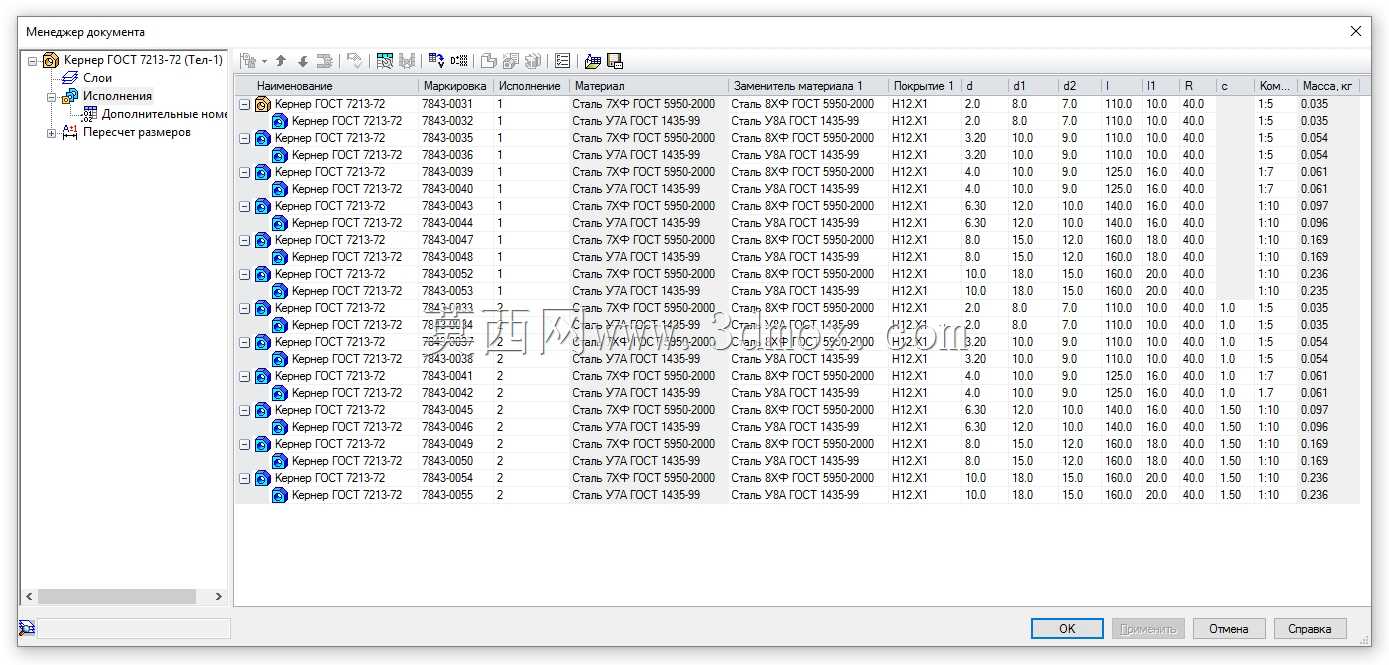Click the greyed second copy-properties toolbar icon
1389x665 pixels.
tap(510, 61)
